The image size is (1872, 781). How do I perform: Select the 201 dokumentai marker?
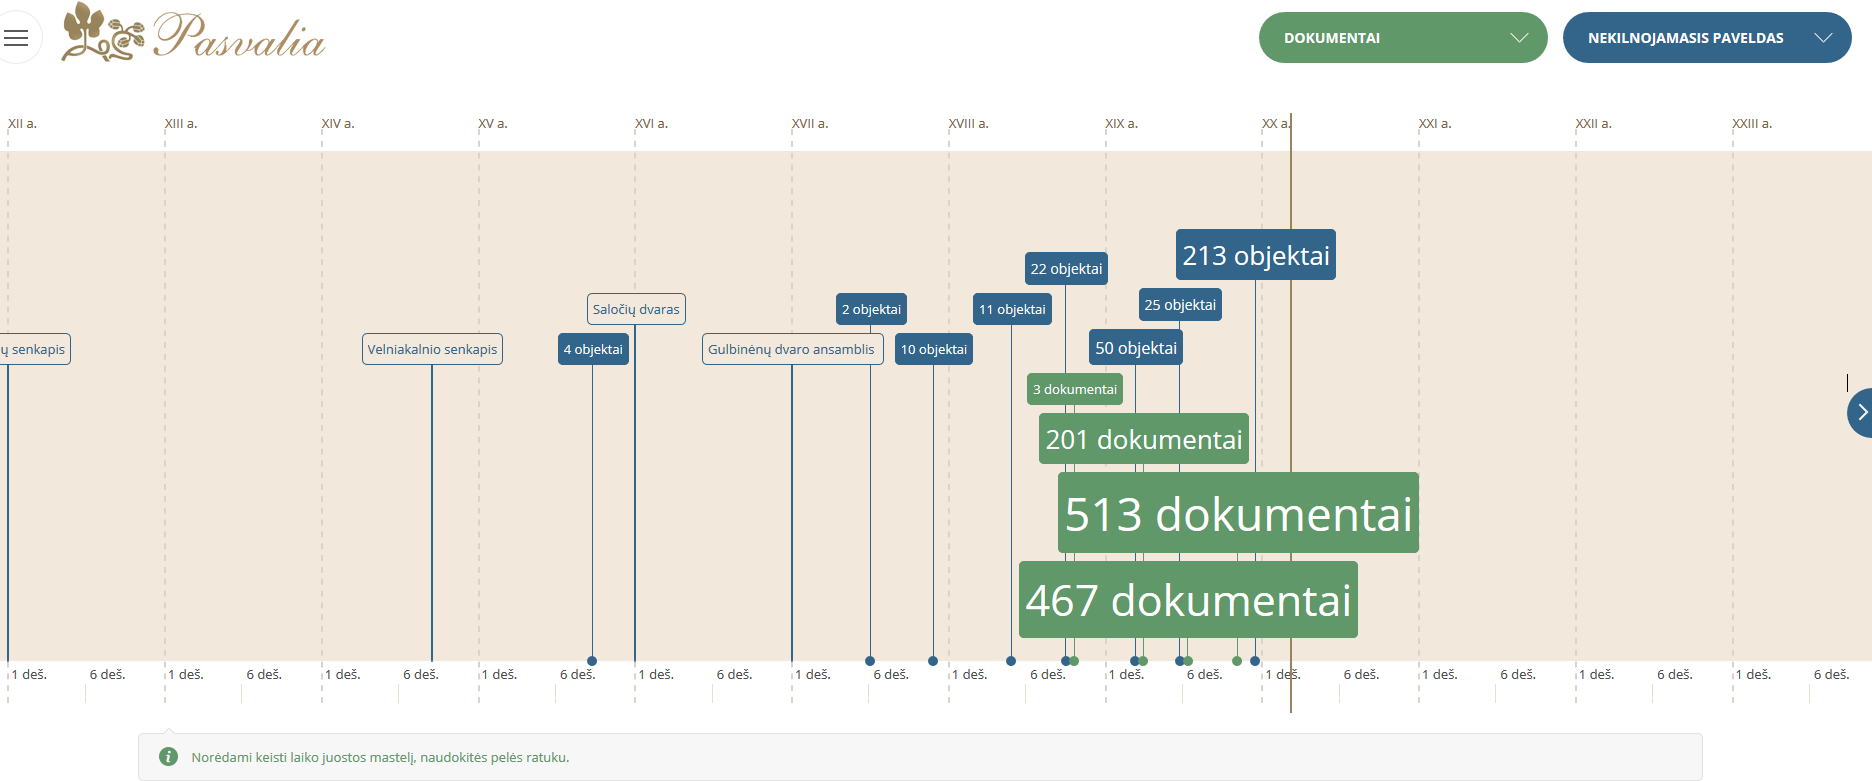[x=1143, y=439]
